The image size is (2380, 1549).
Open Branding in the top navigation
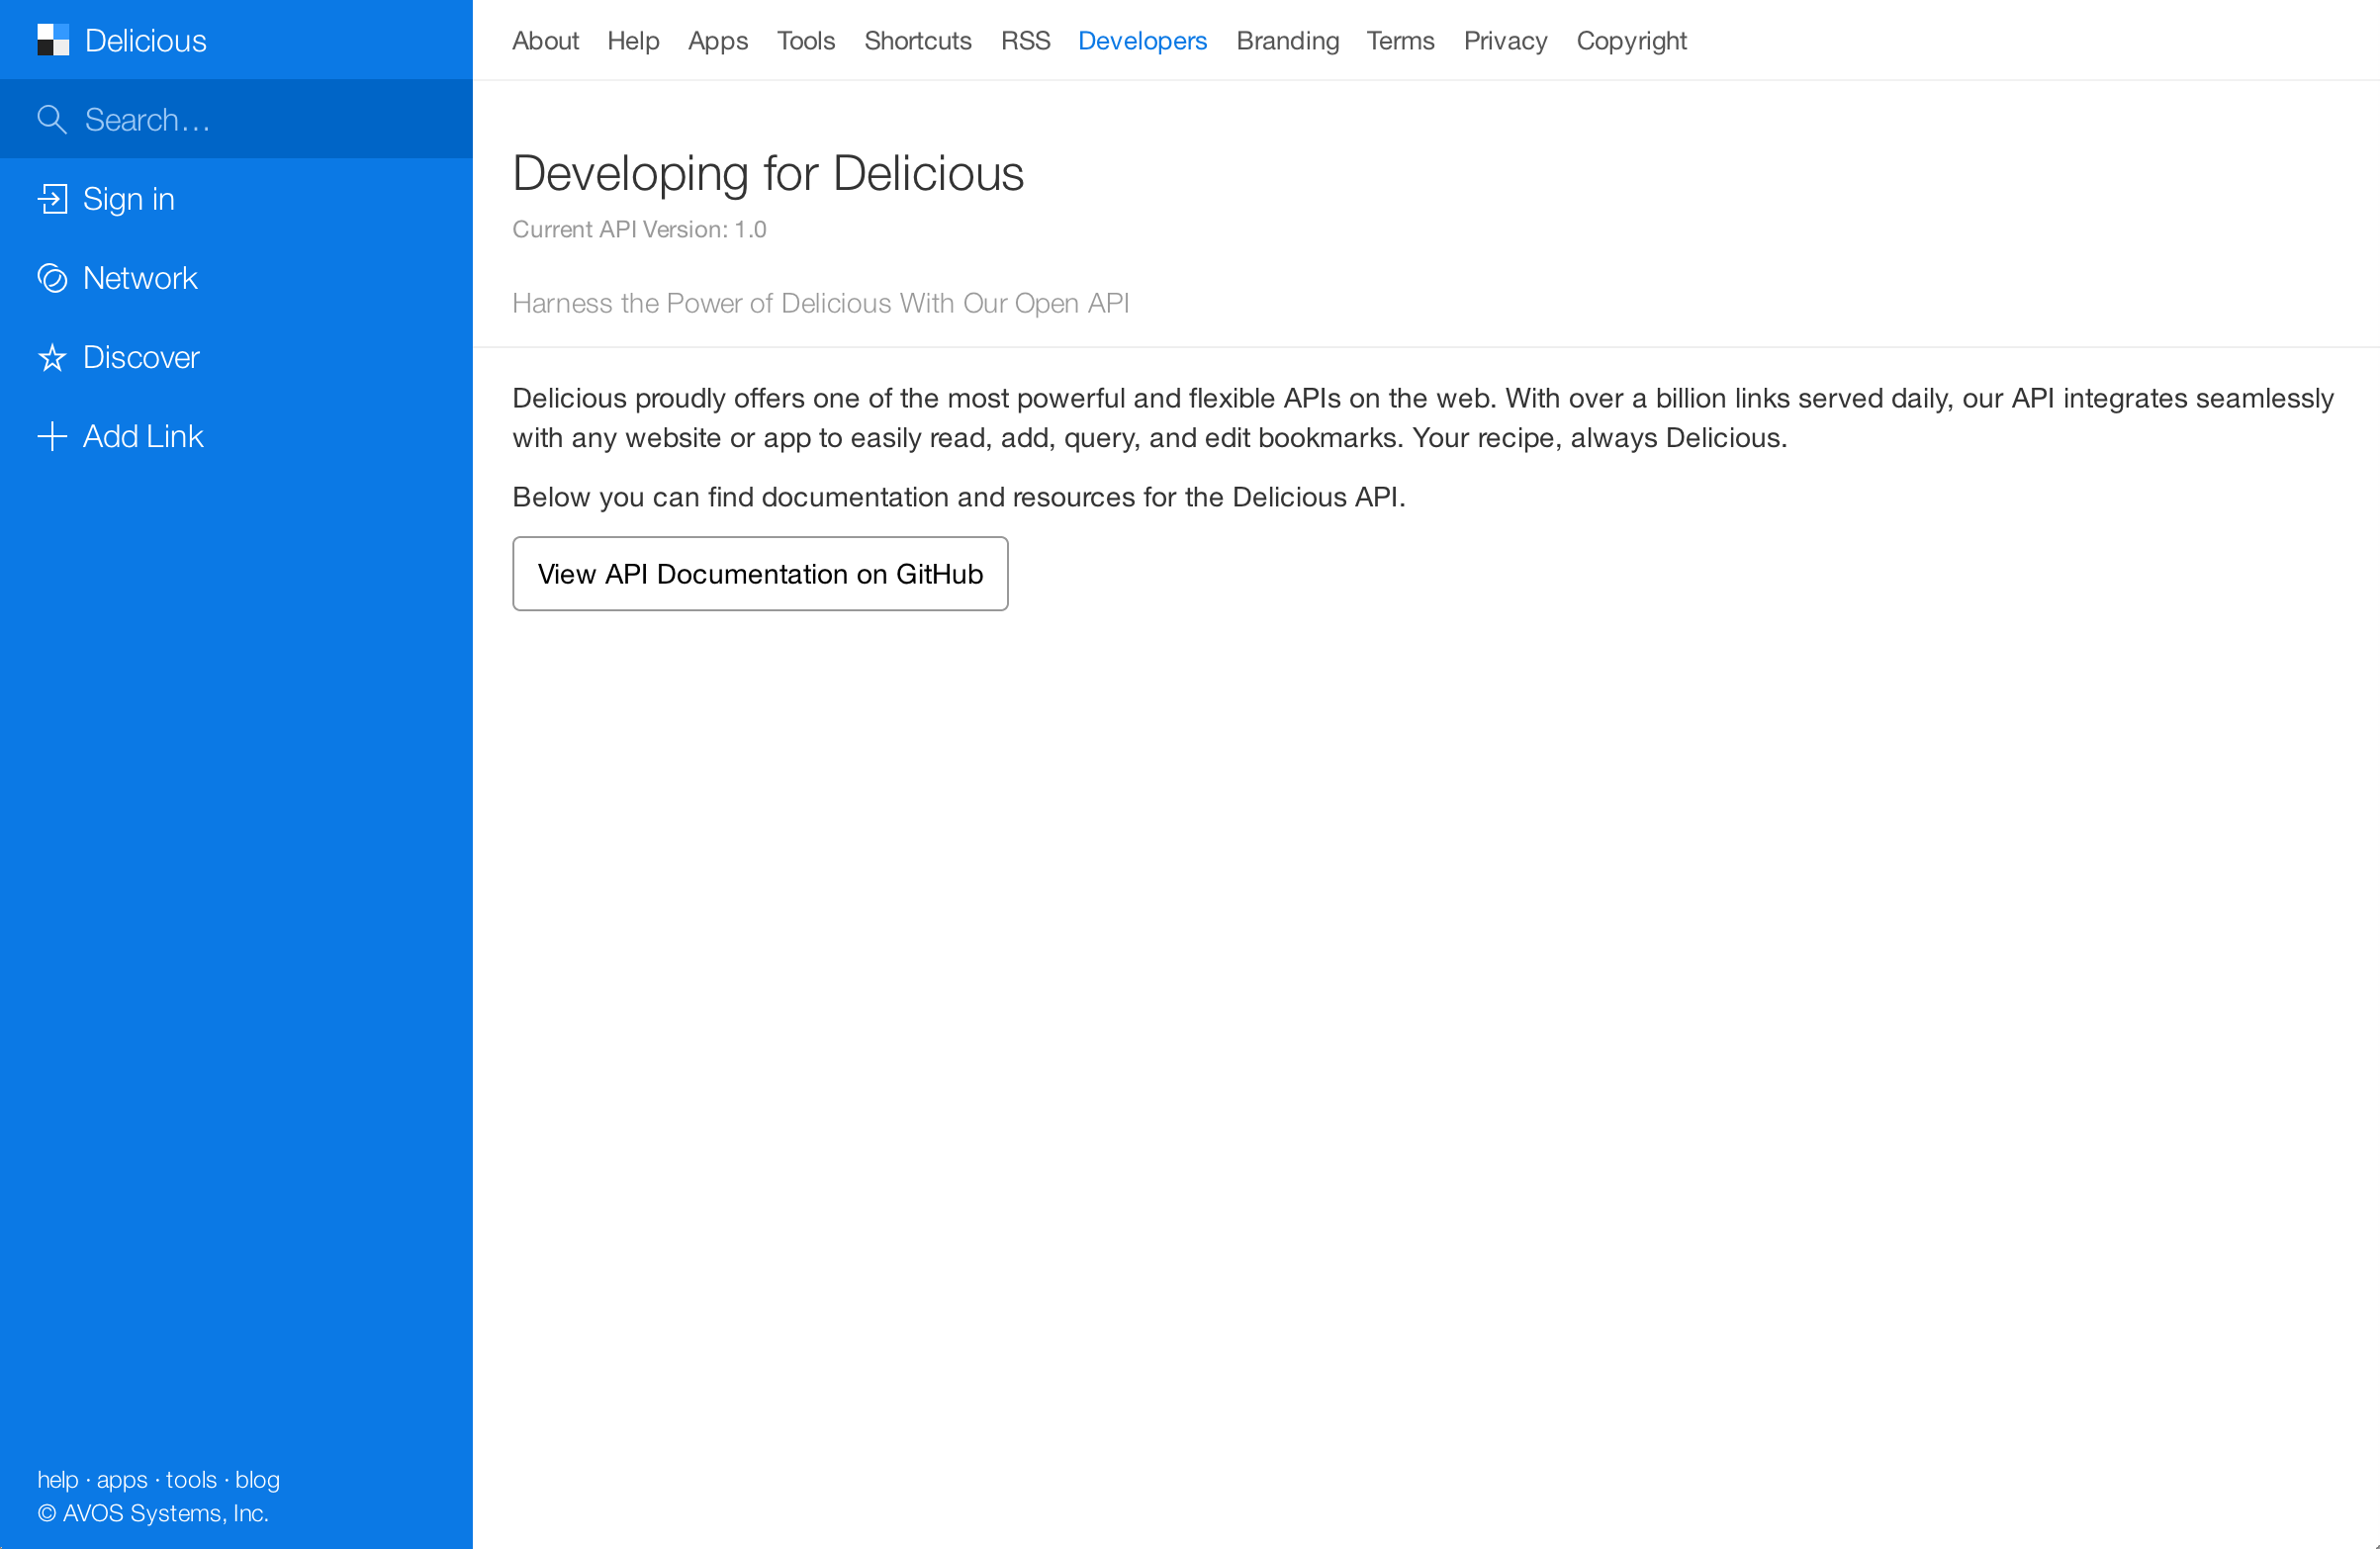1287,41
